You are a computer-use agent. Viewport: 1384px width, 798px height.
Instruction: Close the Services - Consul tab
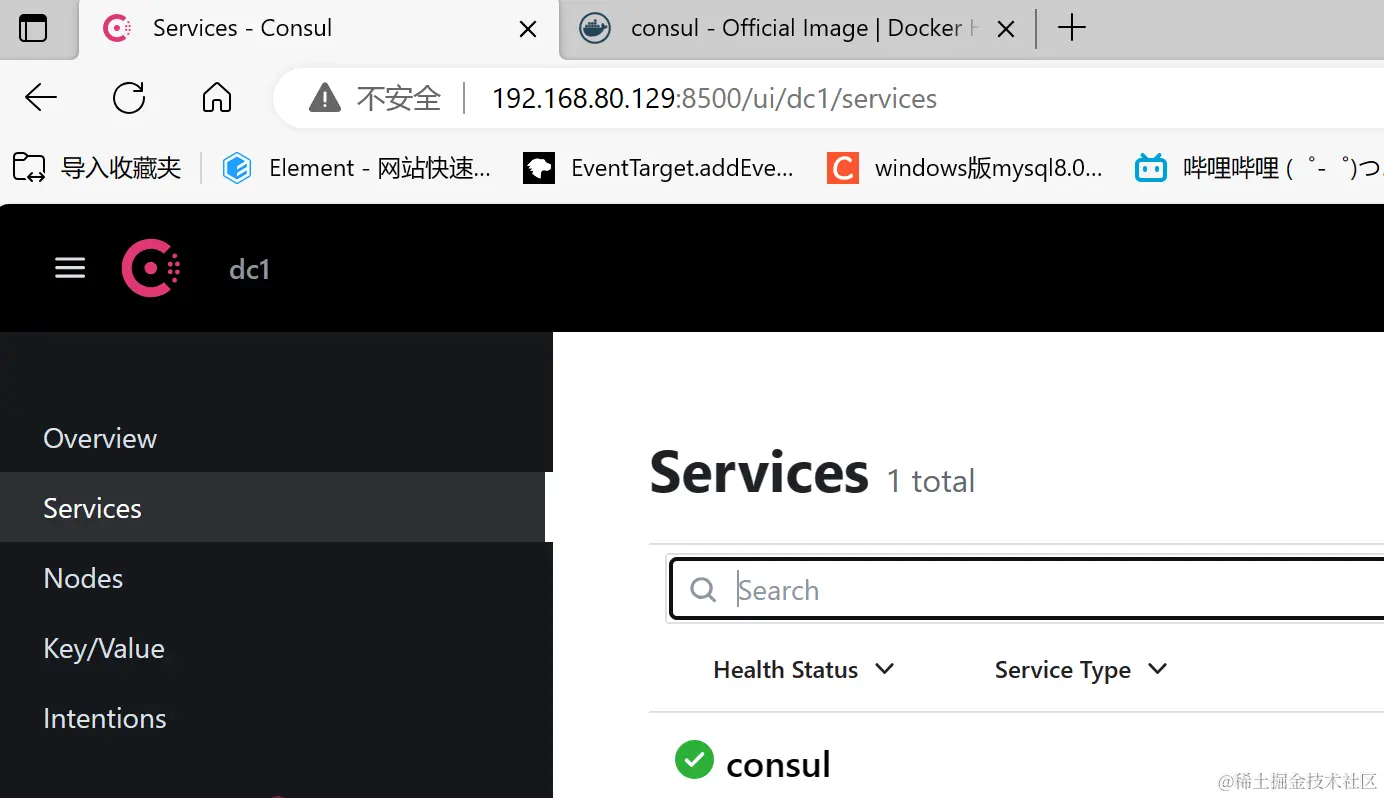527,30
